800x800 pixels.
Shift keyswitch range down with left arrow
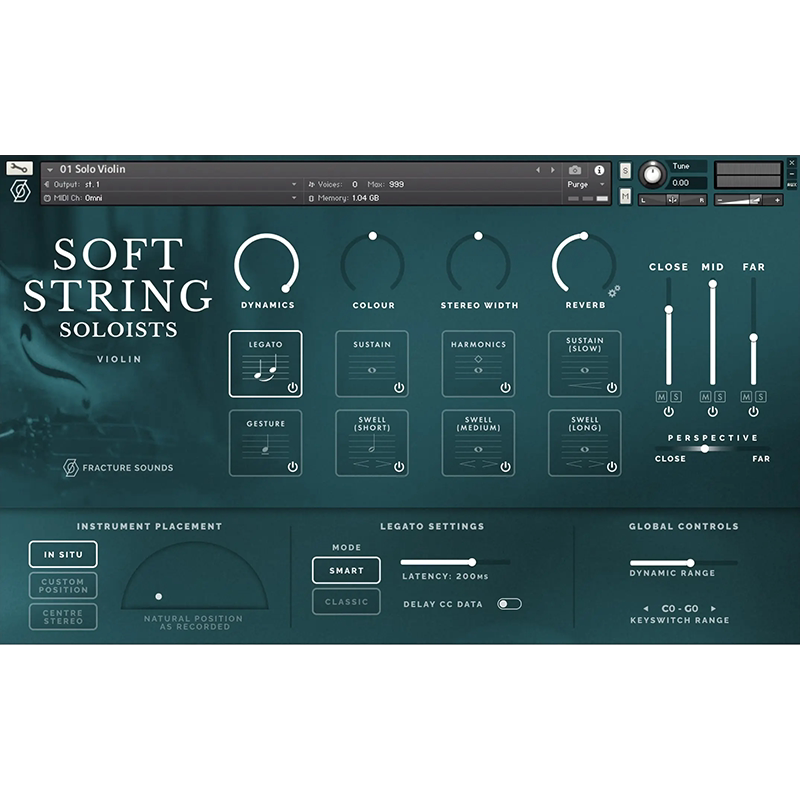(x=646, y=608)
